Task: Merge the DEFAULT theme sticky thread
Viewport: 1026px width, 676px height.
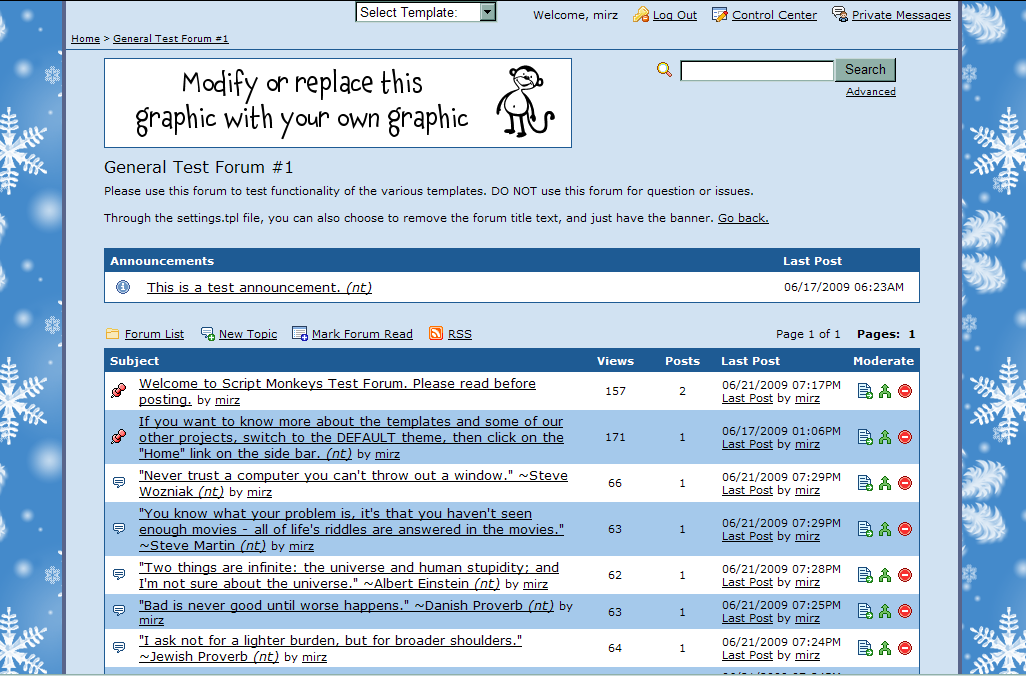Action: pyautogui.click(x=885, y=437)
